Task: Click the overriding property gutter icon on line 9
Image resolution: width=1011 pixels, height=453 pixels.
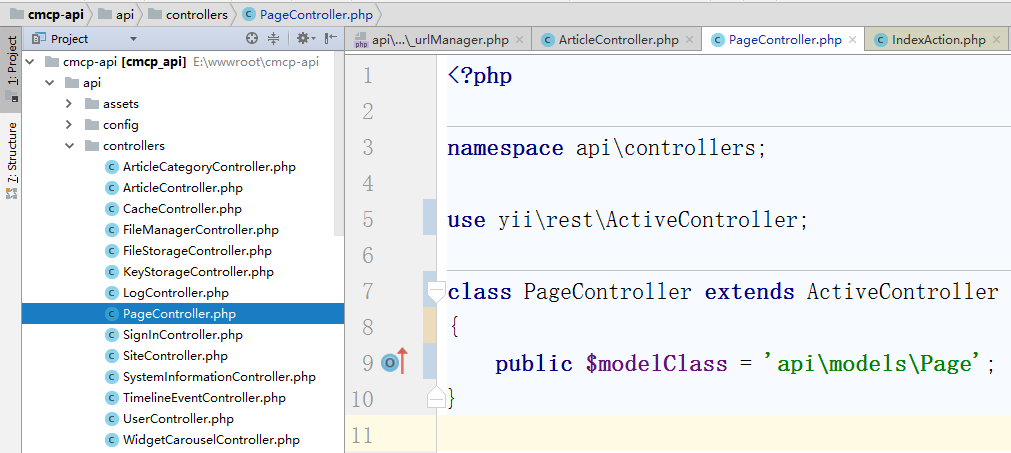Action: pyautogui.click(x=389, y=363)
